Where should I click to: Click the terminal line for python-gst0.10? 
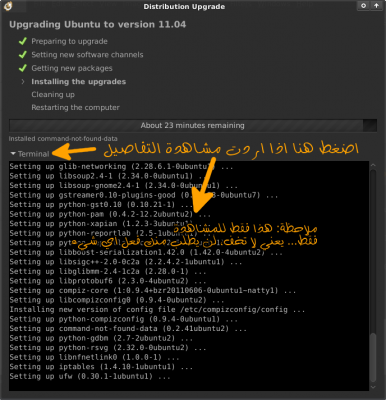pyautogui.click(x=101, y=205)
